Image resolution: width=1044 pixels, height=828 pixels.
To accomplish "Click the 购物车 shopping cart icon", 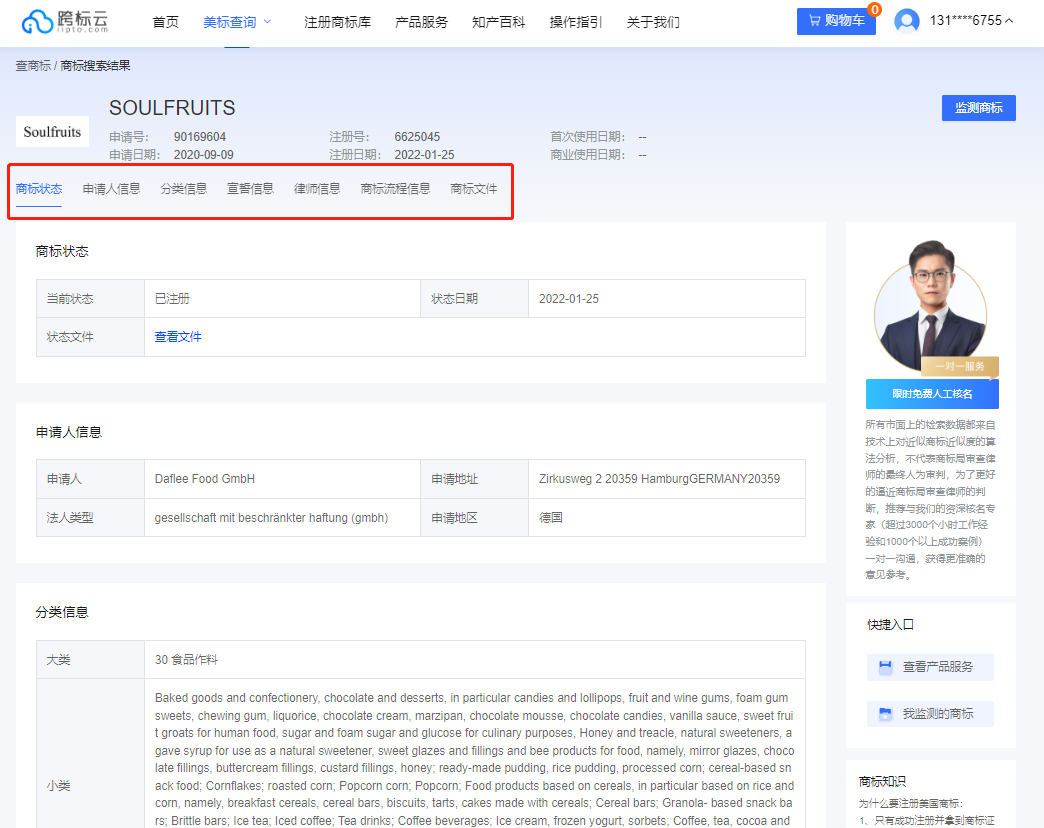I will pyautogui.click(x=836, y=20).
